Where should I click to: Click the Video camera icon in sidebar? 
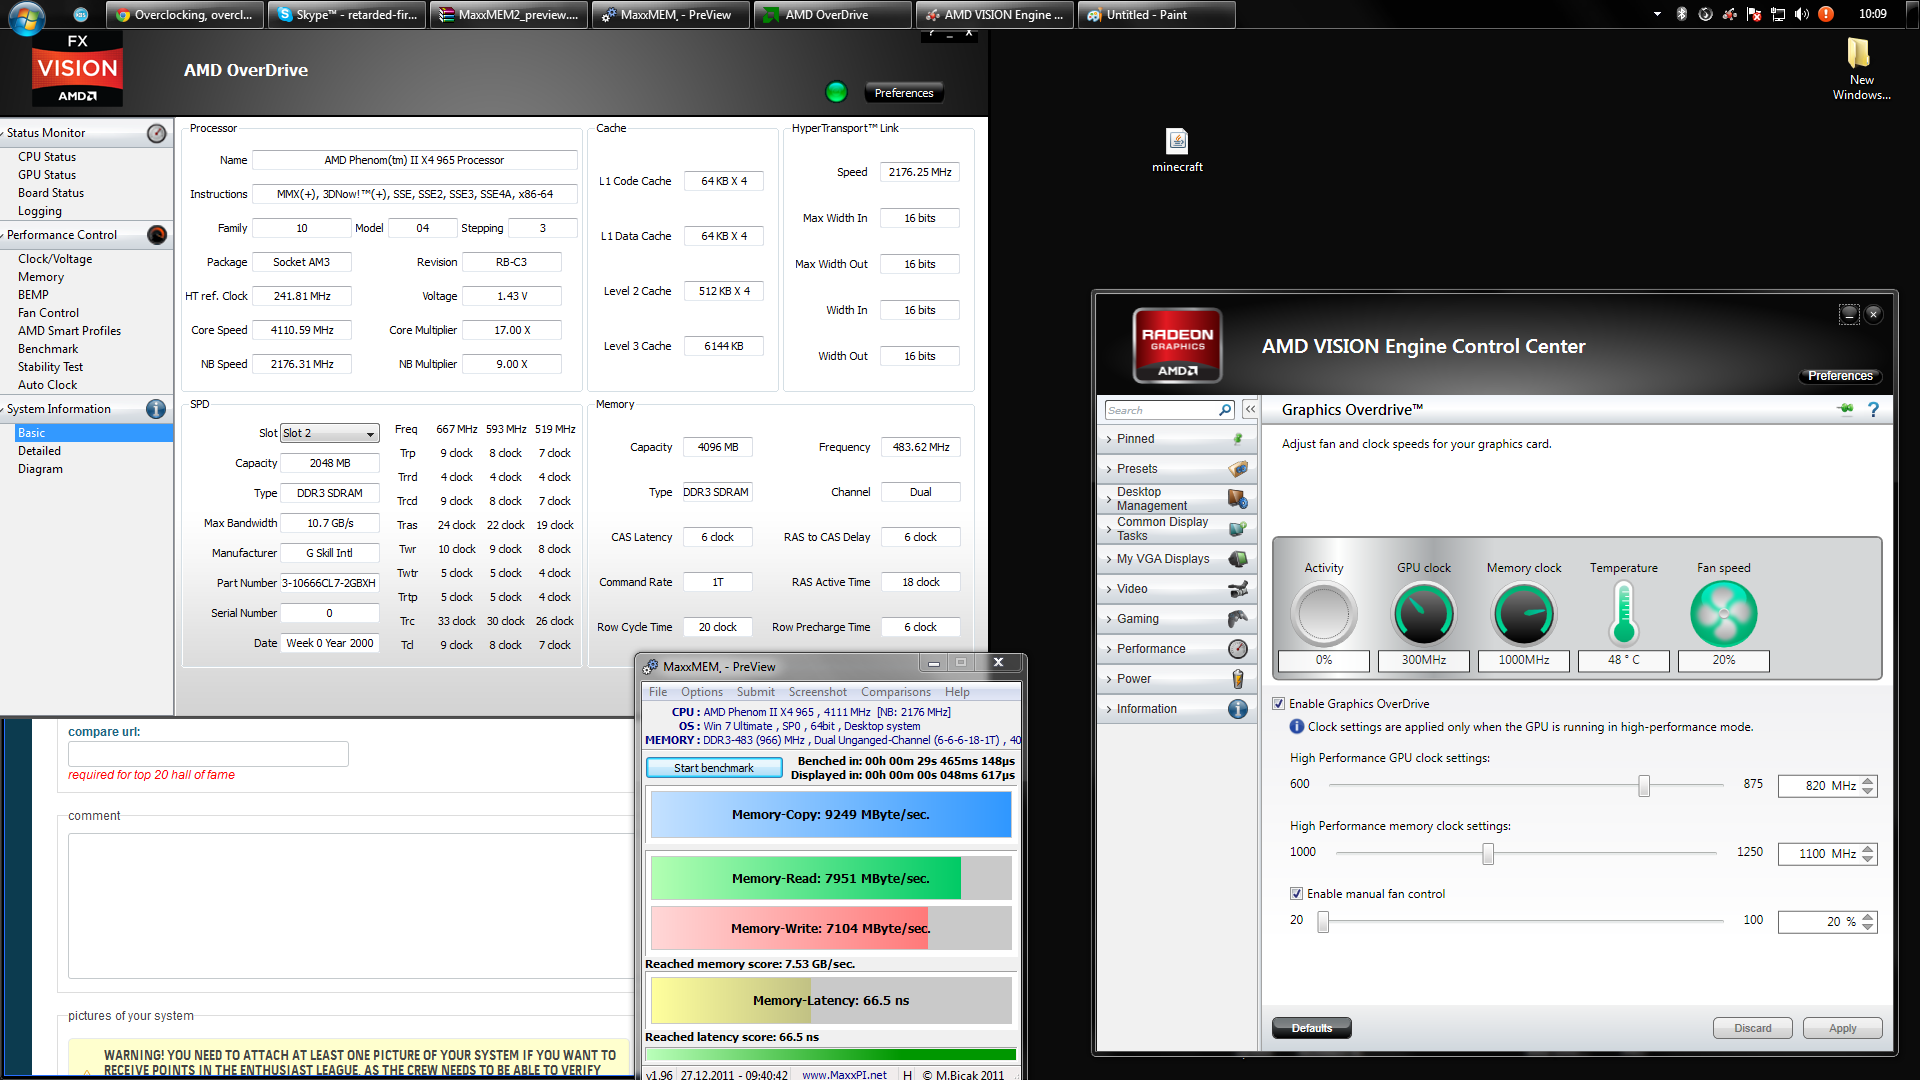pos(1238,589)
